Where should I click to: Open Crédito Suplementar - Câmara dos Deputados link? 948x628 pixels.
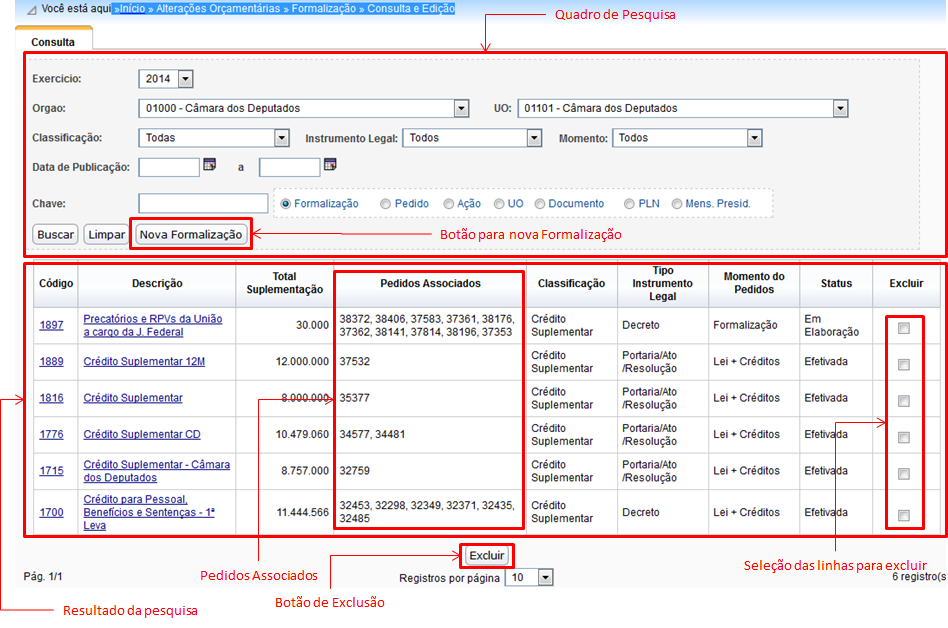tap(157, 471)
